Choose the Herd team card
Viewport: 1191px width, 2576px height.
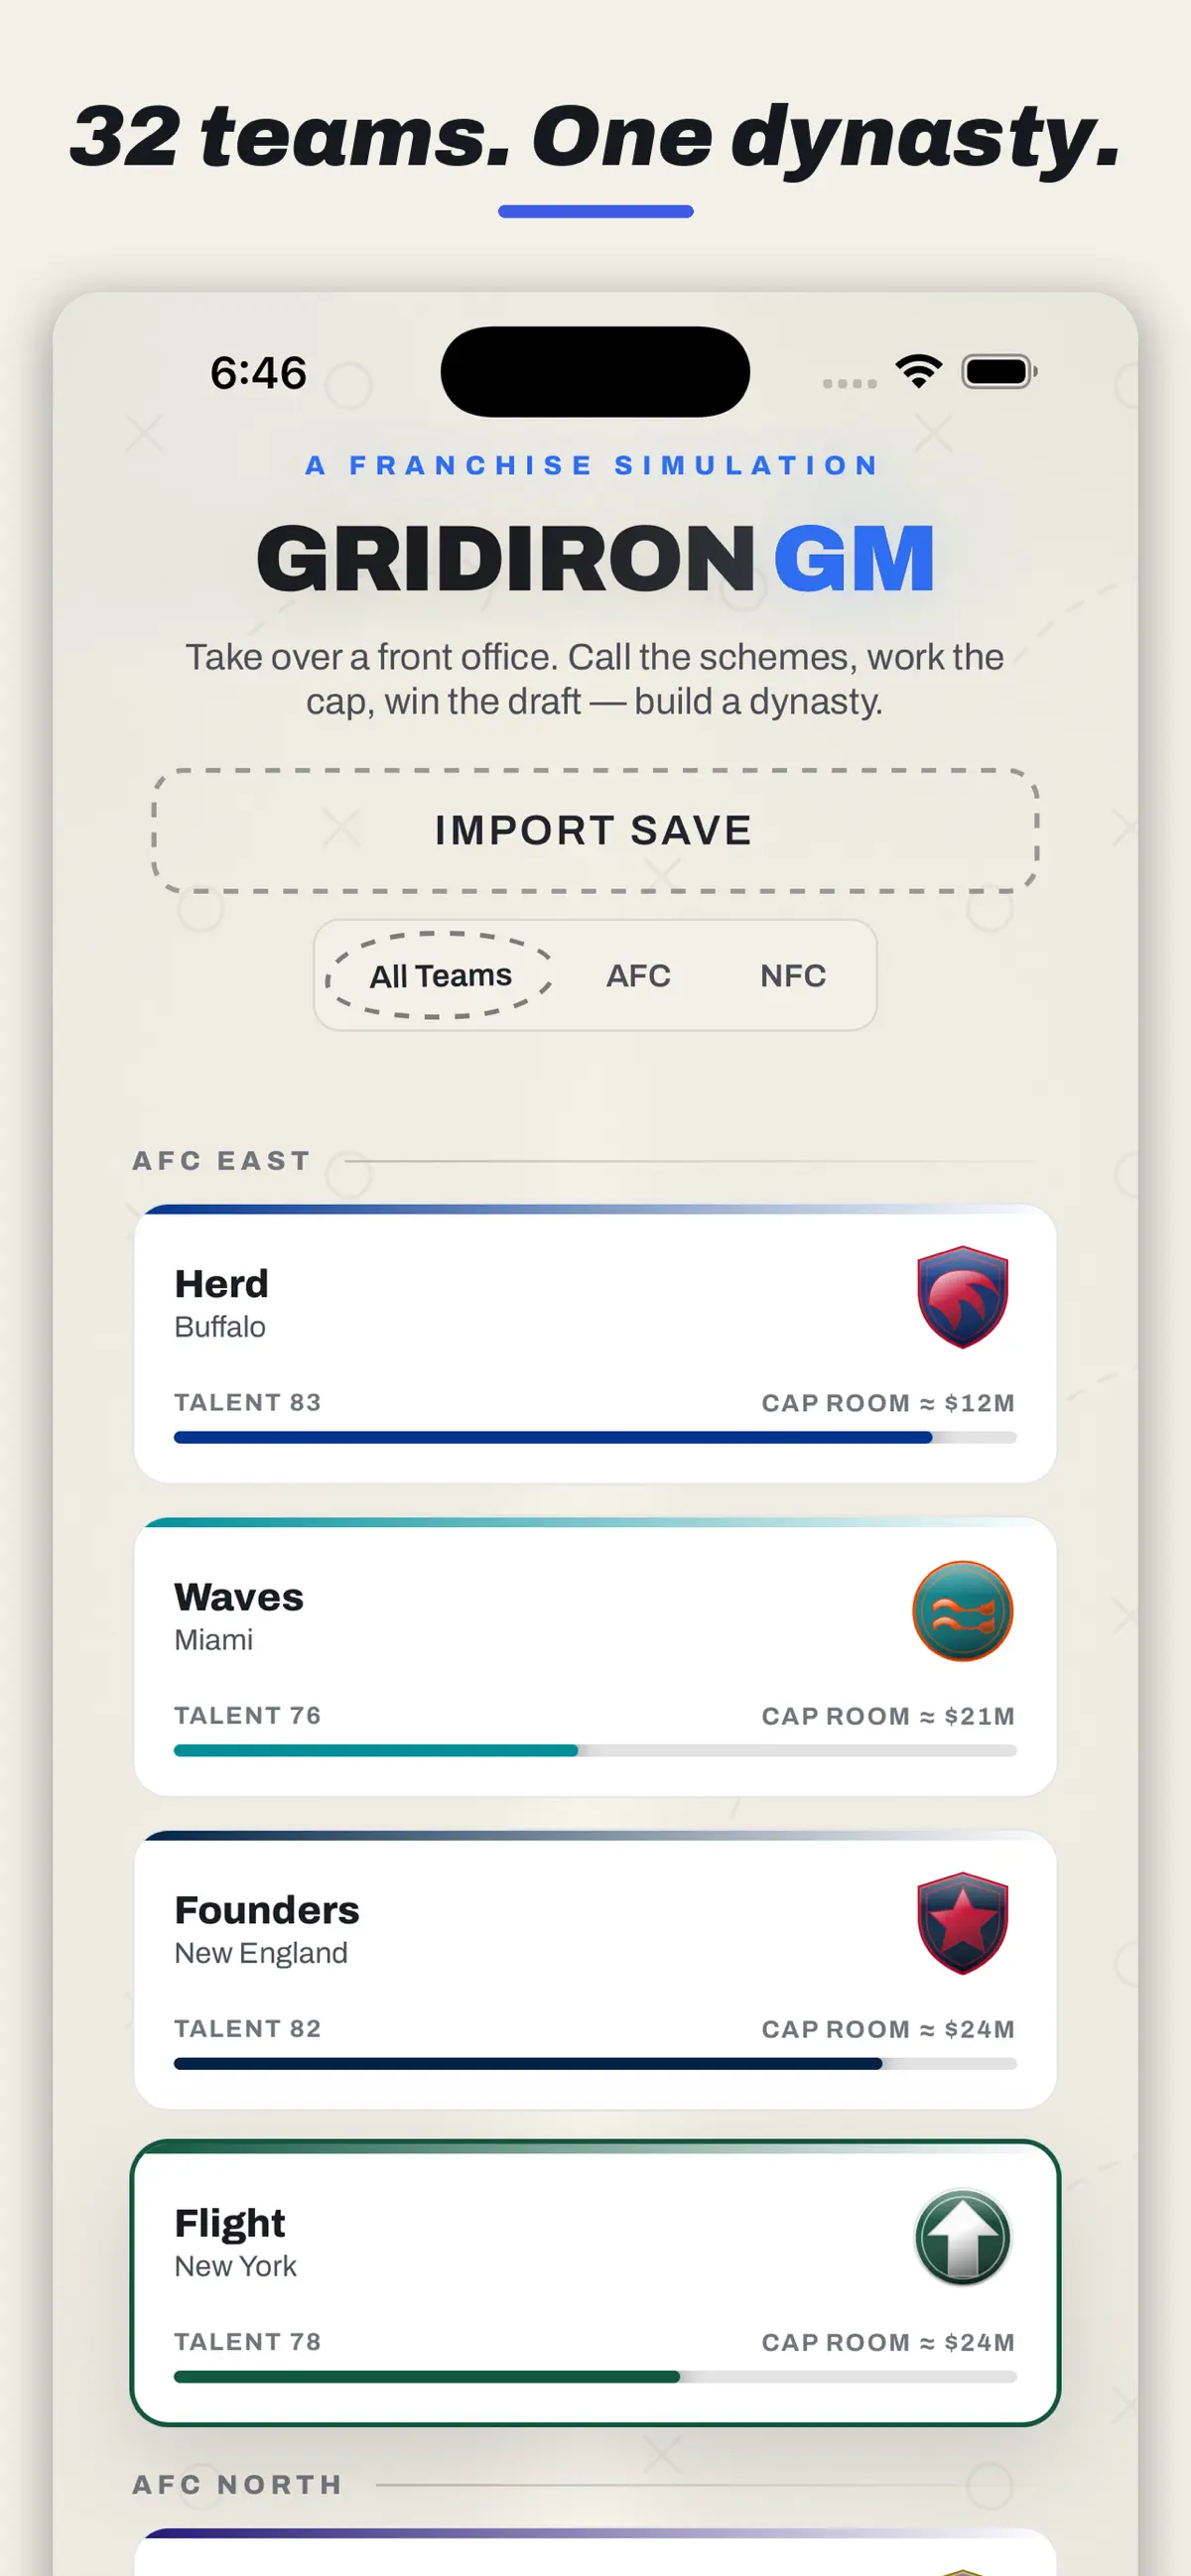[x=595, y=1343]
